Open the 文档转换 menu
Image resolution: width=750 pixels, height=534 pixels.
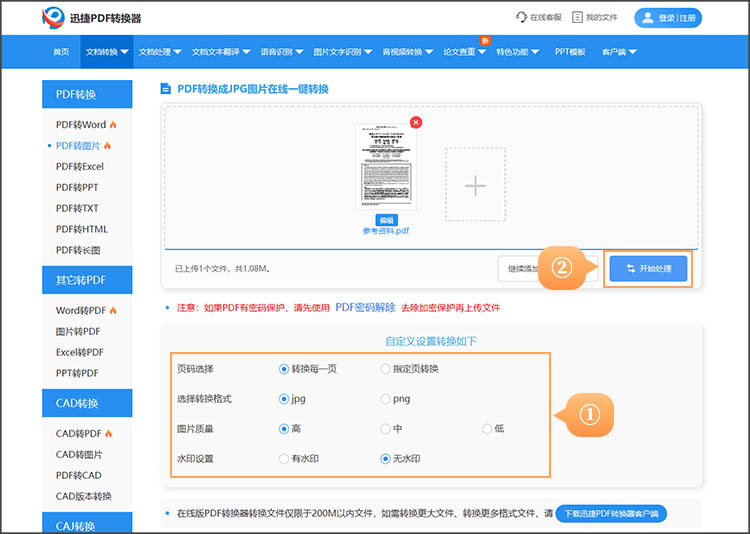(x=107, y=52)
